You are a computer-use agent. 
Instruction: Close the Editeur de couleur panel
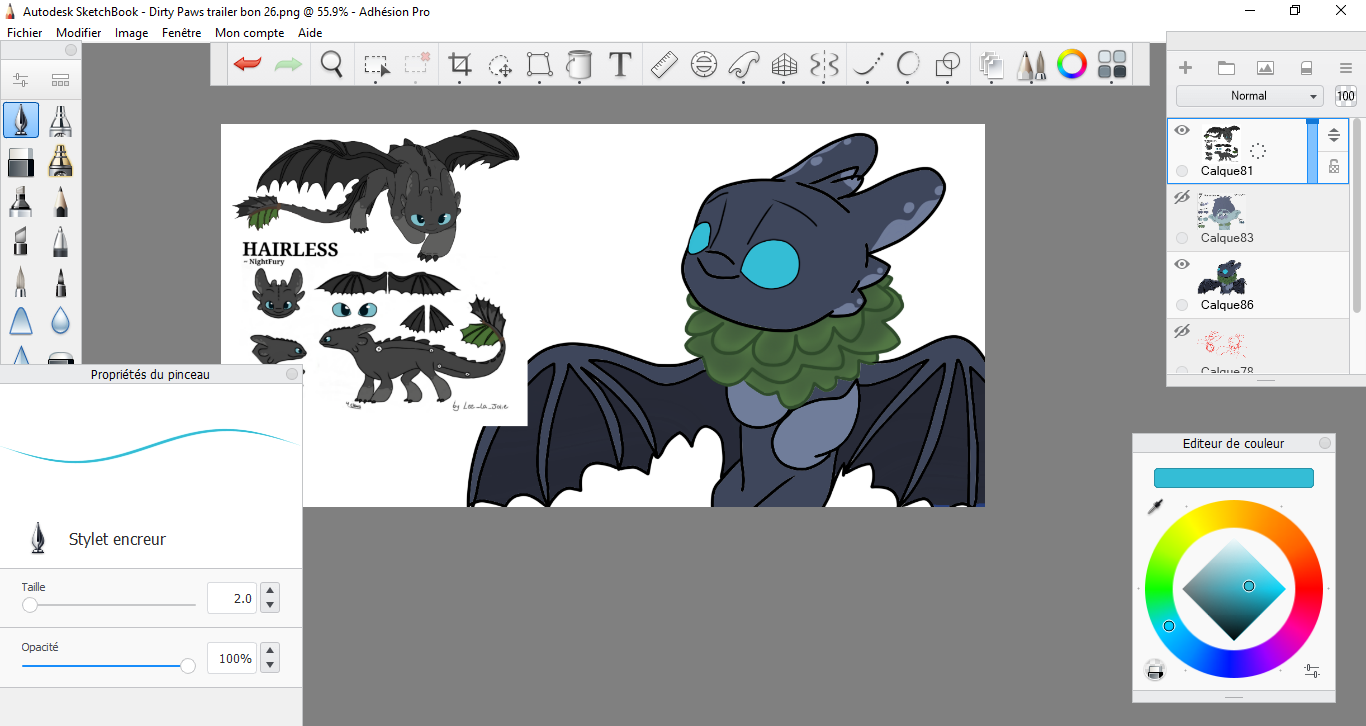coord(1325,443)
